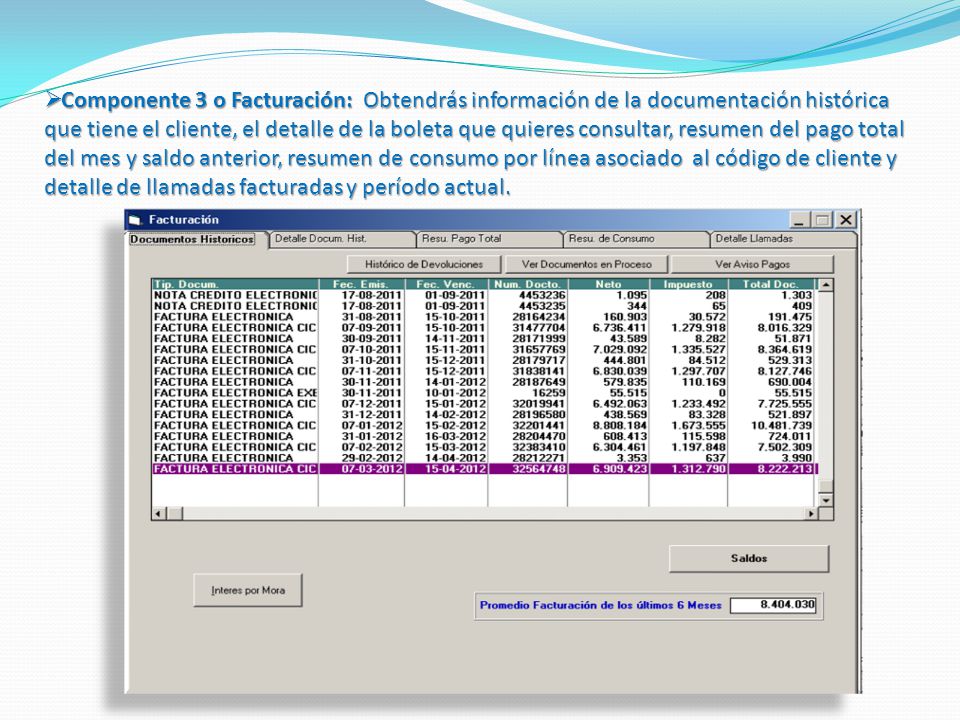Image resolution: width=960 pixels, height=720 pixels.
Task: Select invoice number 28164234
Action: [x=484, y=317]
